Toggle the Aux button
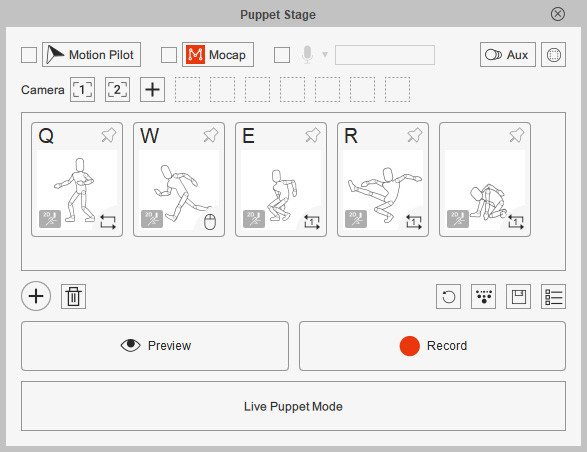 [508, 54]
